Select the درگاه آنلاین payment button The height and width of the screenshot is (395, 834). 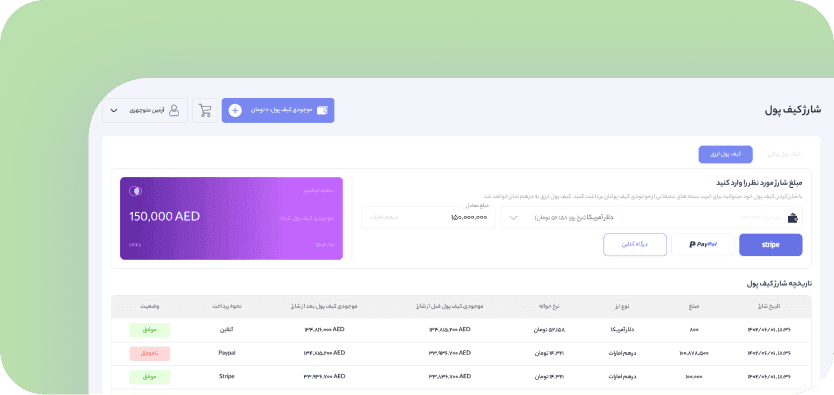[x=635, y=245]
